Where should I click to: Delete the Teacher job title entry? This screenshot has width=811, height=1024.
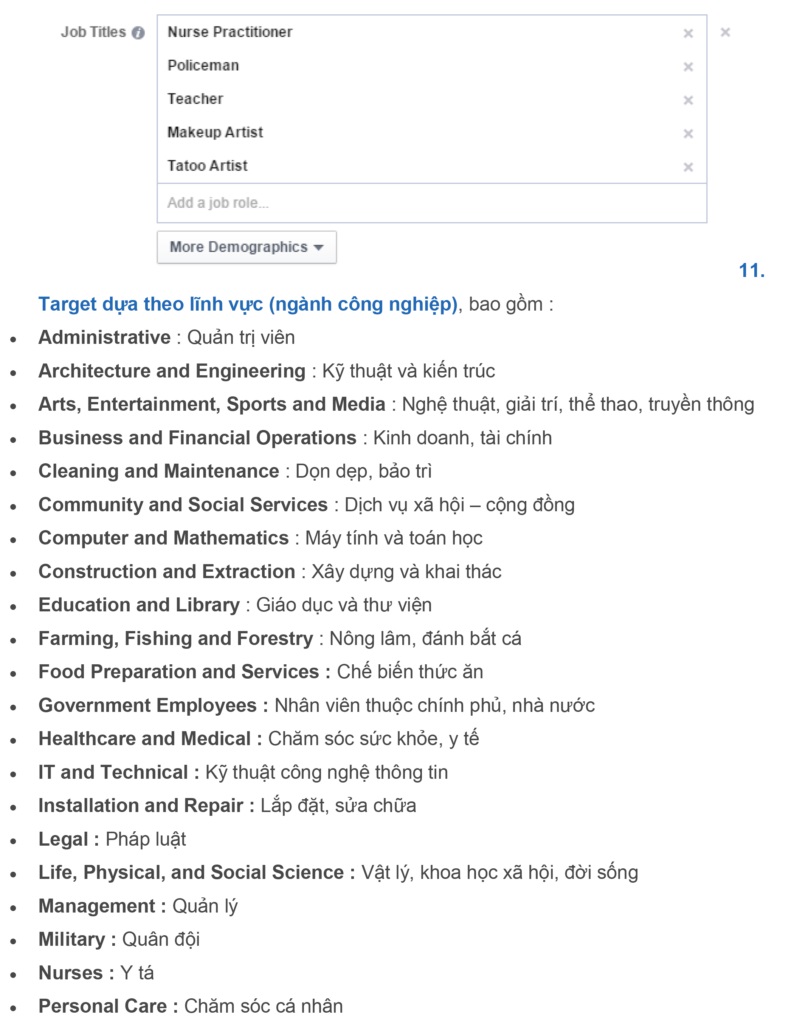pyautogui.click(x=688, y=100)
